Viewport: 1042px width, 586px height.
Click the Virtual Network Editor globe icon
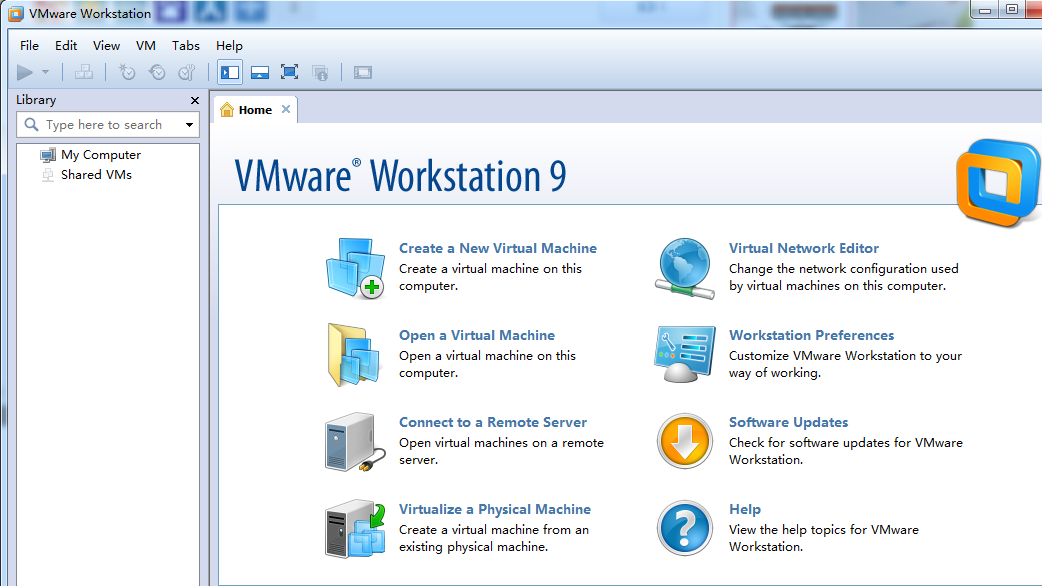[x=684, y=268]
